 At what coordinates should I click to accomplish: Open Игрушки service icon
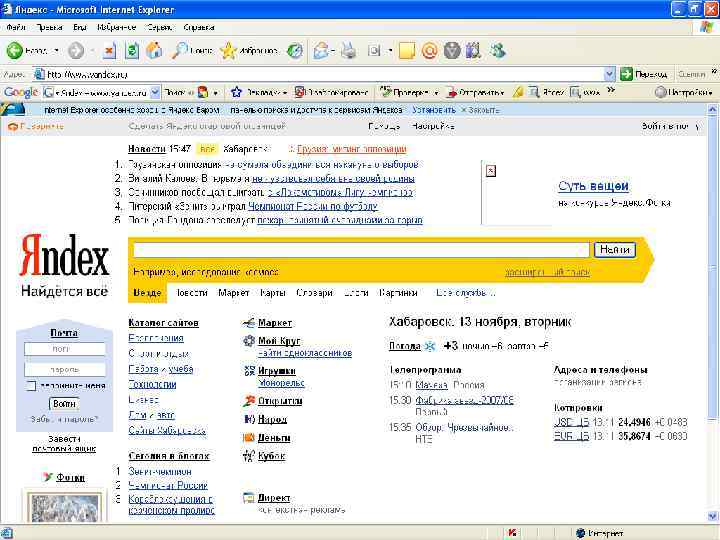tap(249, 371)
